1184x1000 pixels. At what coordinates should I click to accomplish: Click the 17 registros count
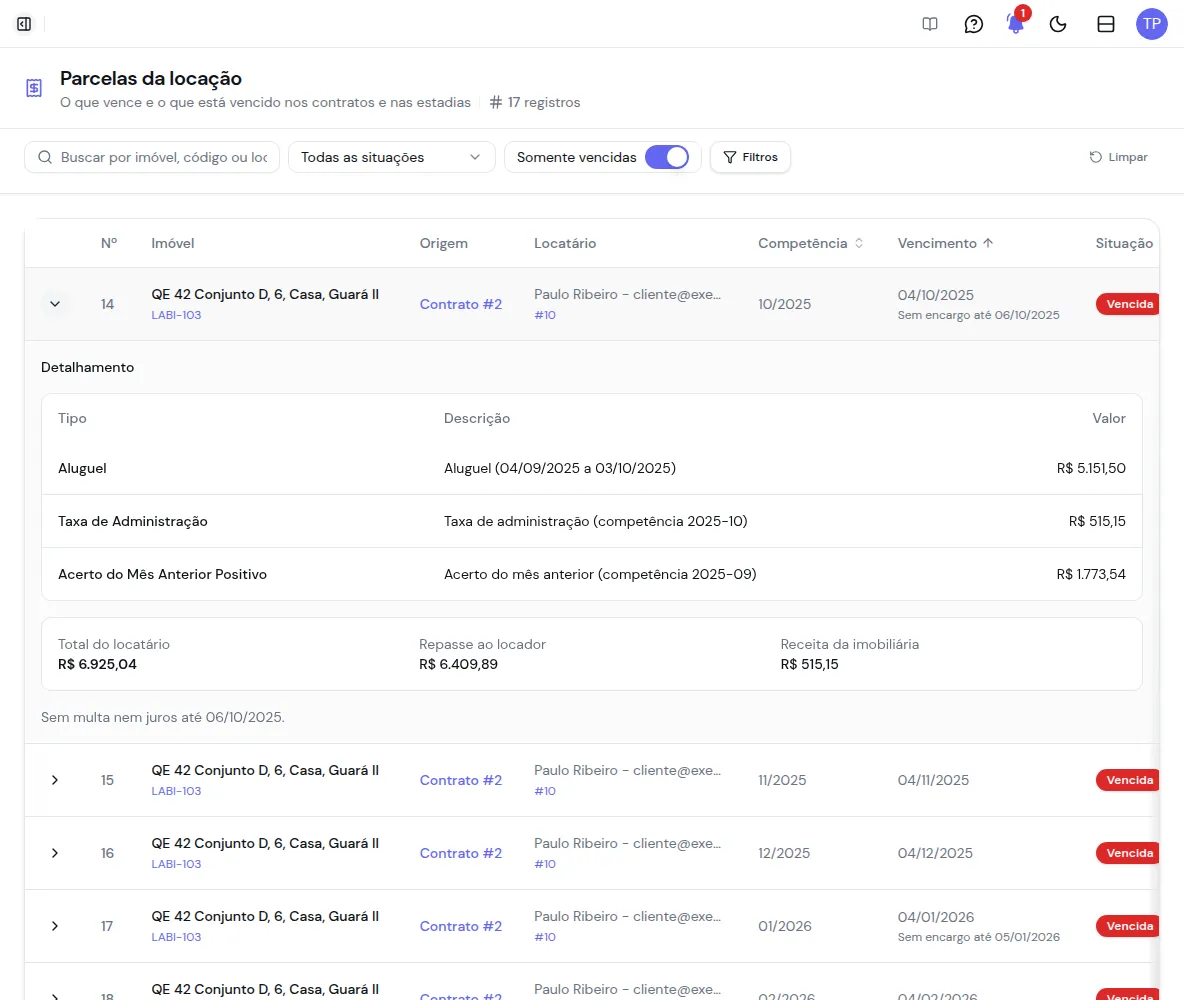535,102
